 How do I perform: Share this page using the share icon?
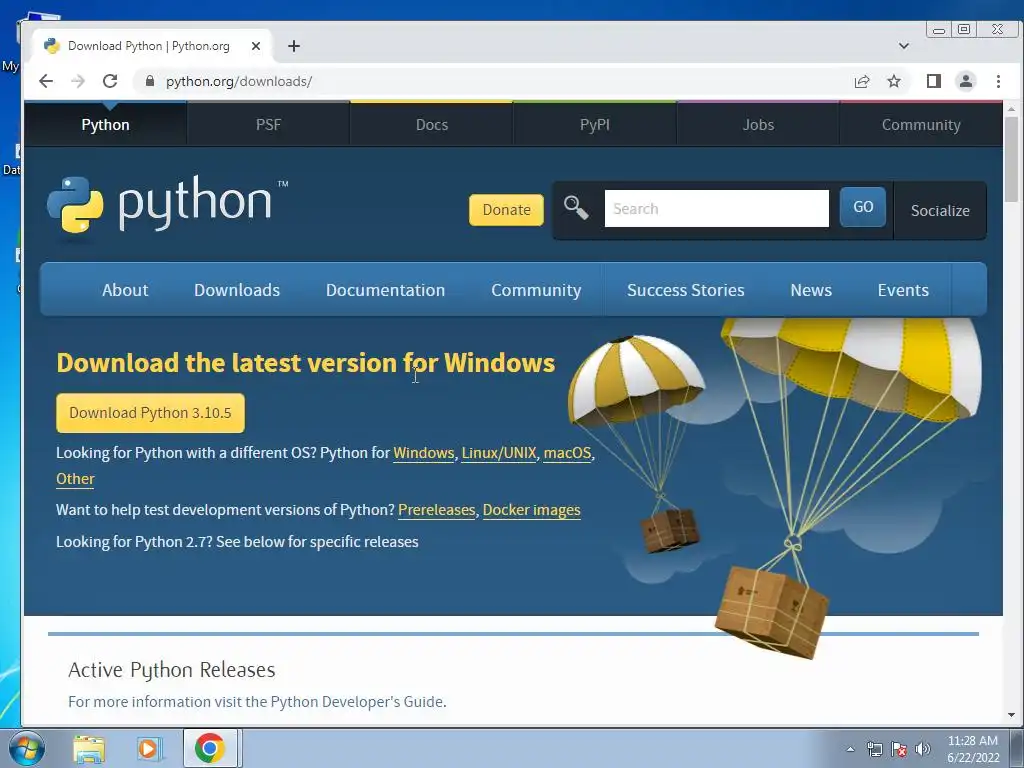pos(862,81)
